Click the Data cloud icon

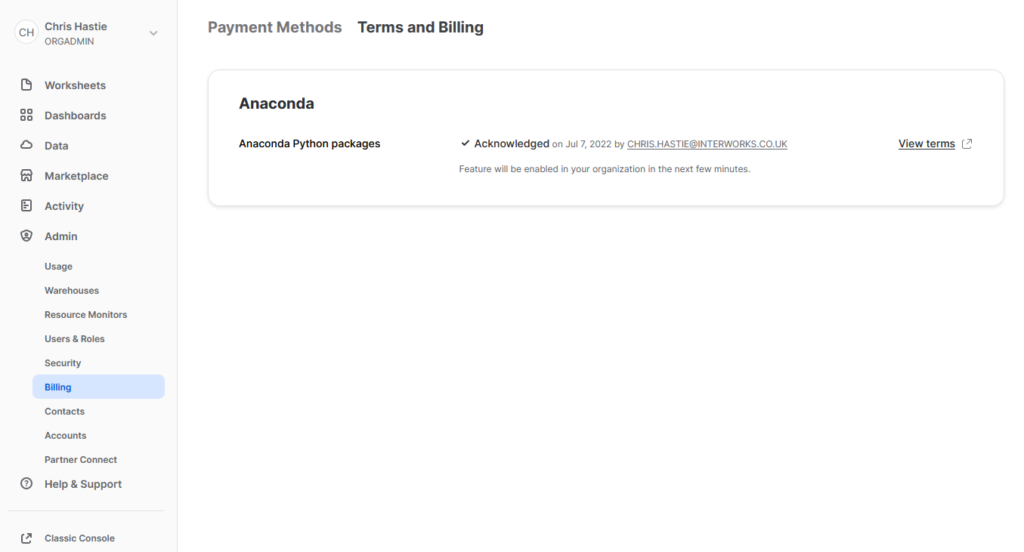pos(27,145)
